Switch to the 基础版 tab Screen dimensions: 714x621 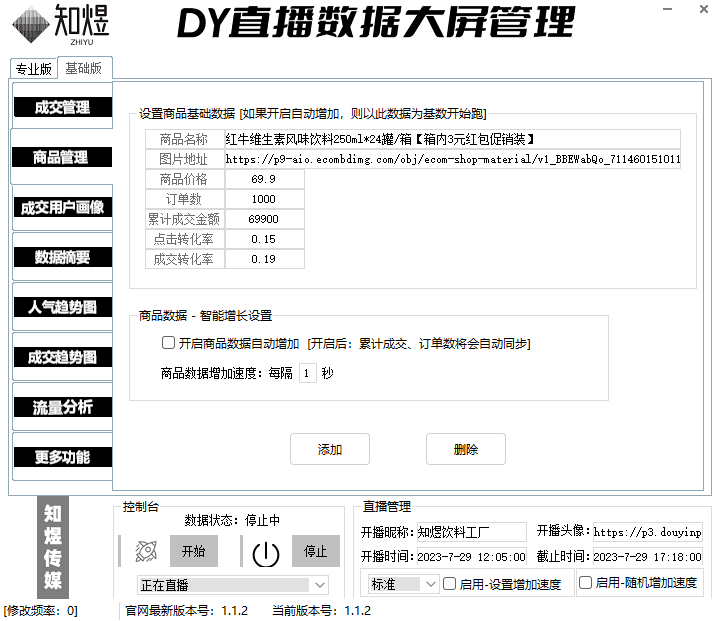(x=84, y=68)
